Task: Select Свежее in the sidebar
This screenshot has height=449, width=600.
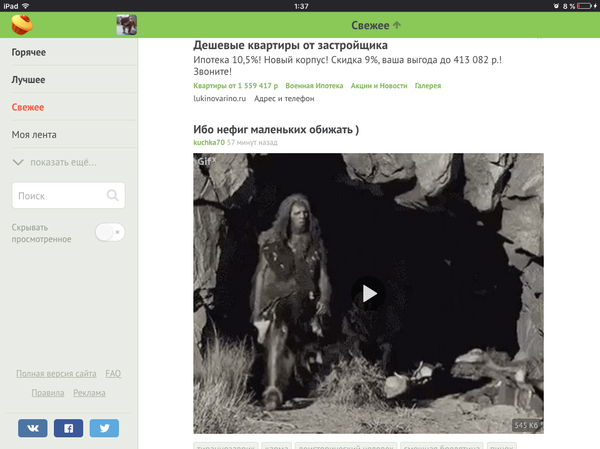Action: [28, 107]
